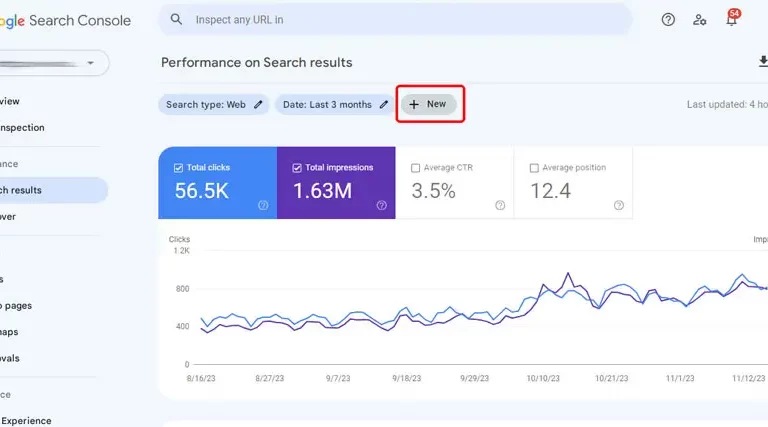Image resolution: width=768 pixels, height=427 pixels.
Task: Open the Help question mark icon
Action: coord(669,19)
